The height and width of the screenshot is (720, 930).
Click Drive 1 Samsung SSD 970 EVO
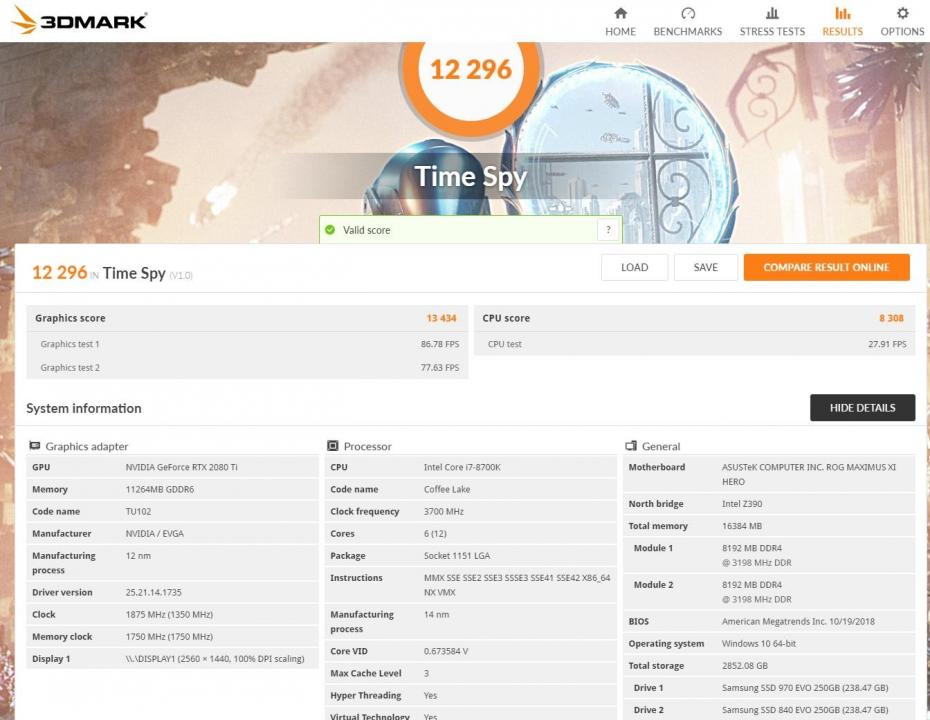805,688
